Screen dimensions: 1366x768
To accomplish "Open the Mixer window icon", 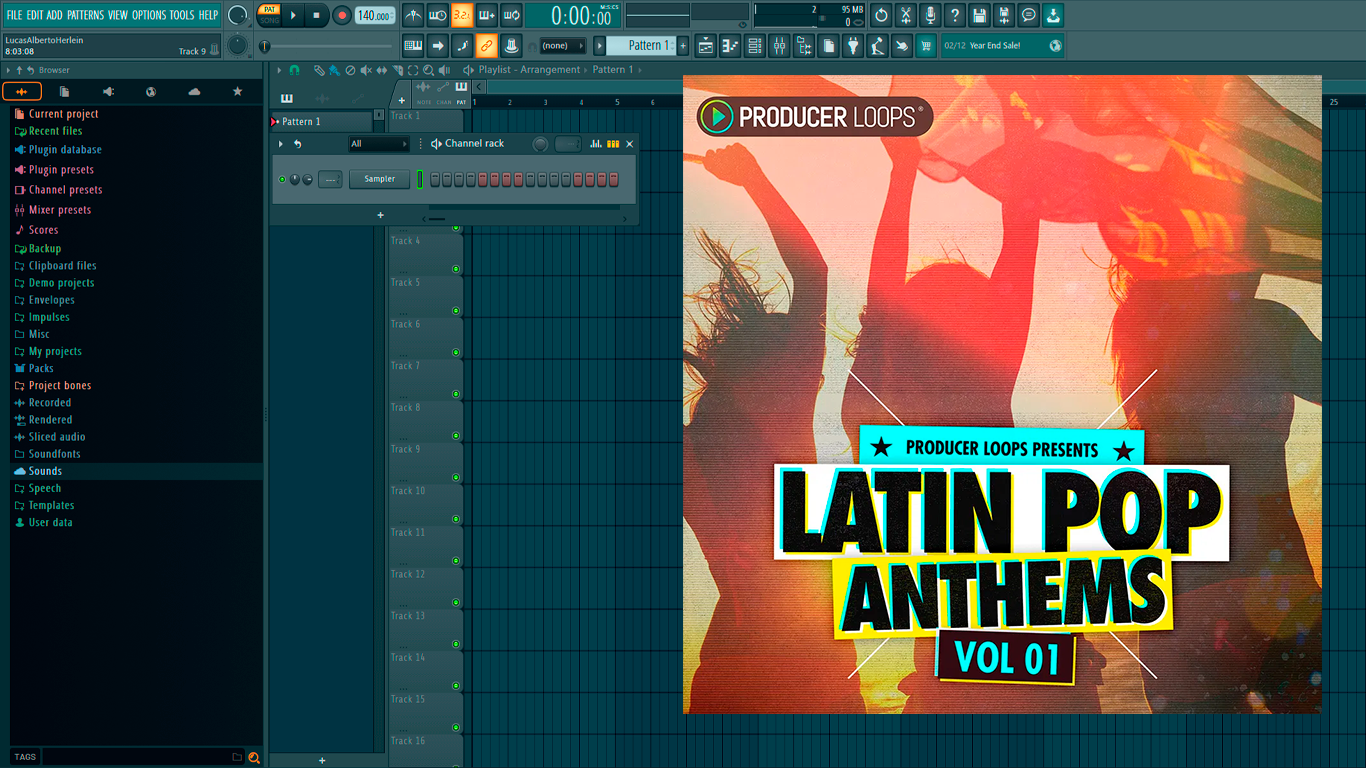I will (779, 45).
